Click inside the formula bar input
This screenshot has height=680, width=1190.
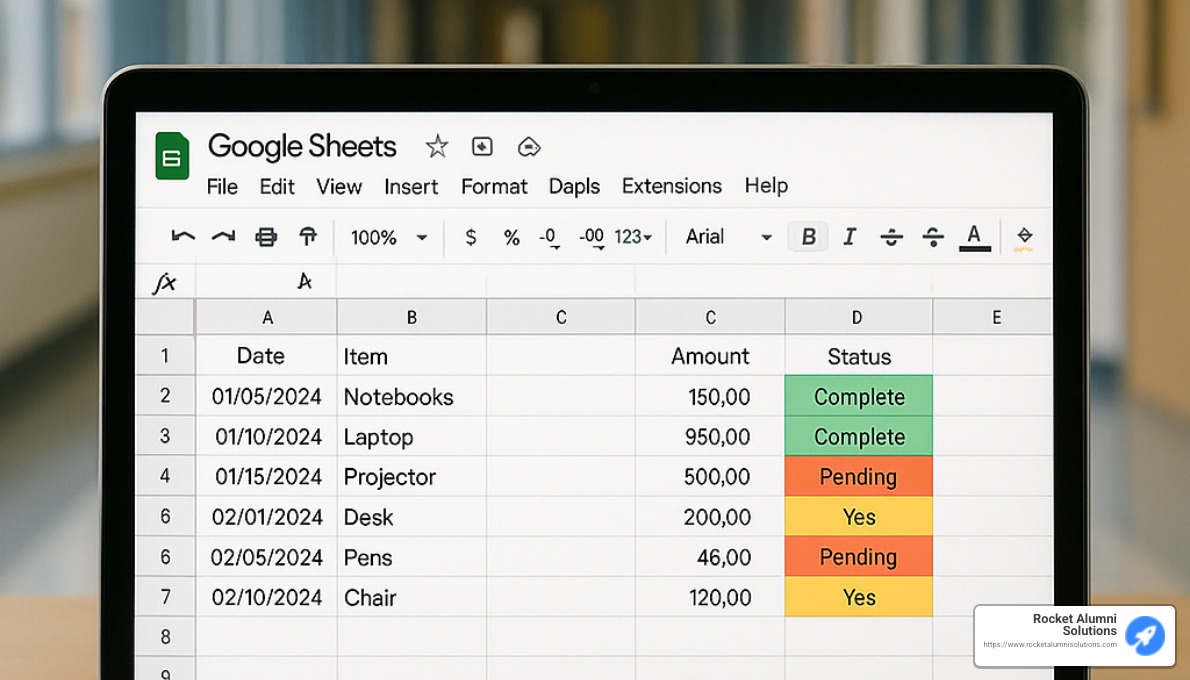tap(622, 282)
